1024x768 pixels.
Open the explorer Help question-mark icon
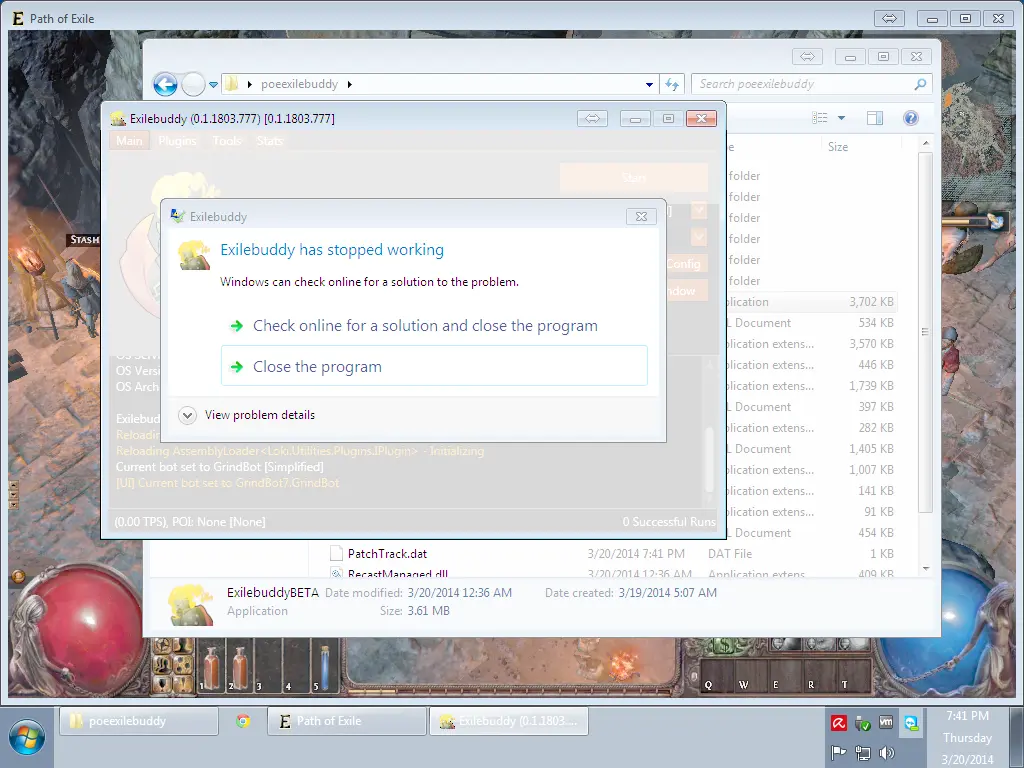910,118
